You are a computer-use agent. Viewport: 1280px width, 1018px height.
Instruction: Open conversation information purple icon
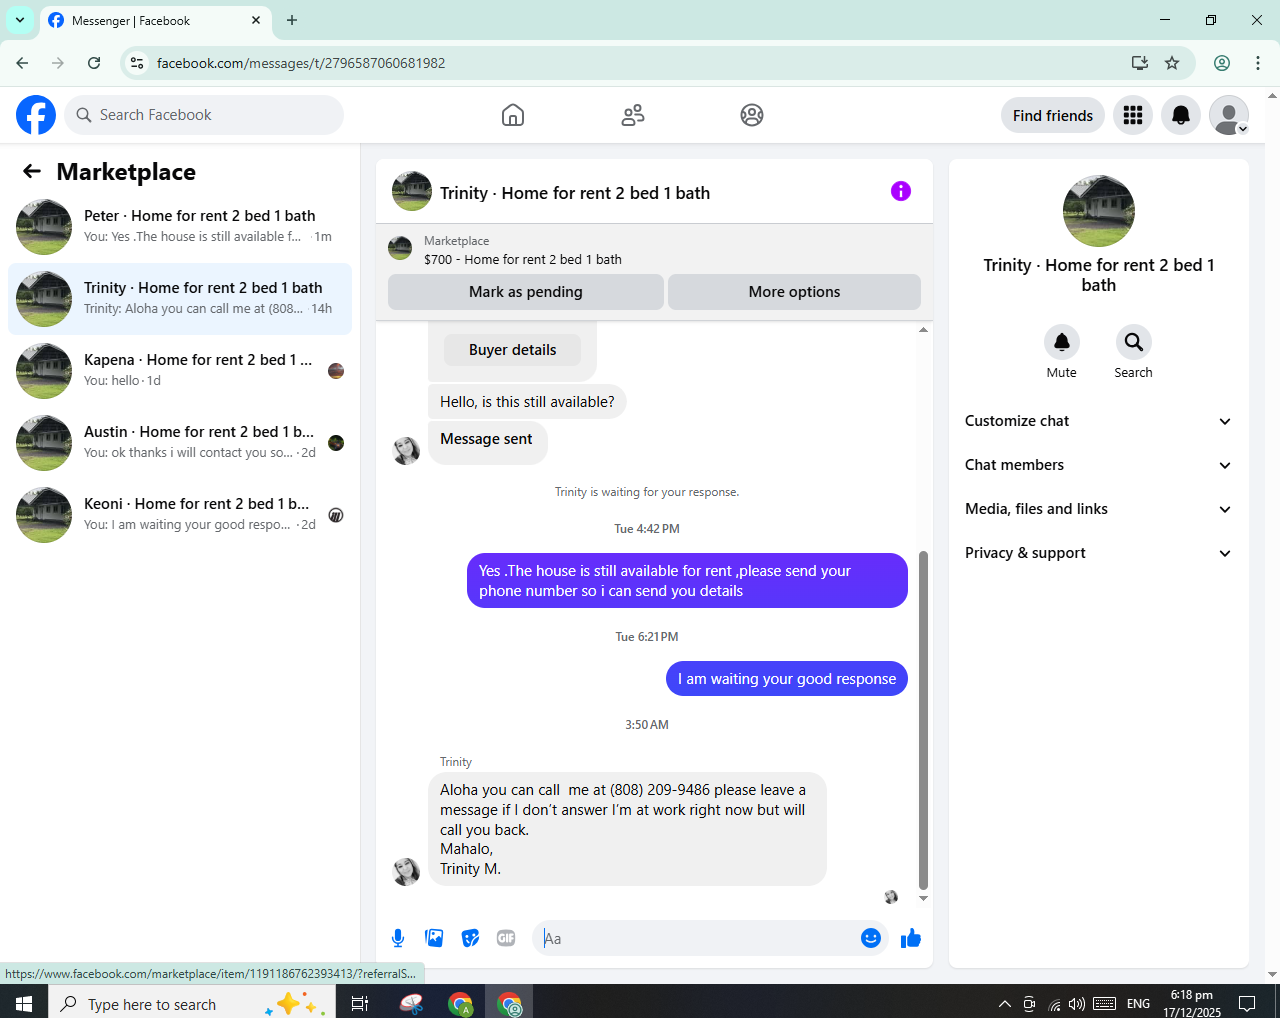[901, 191]
